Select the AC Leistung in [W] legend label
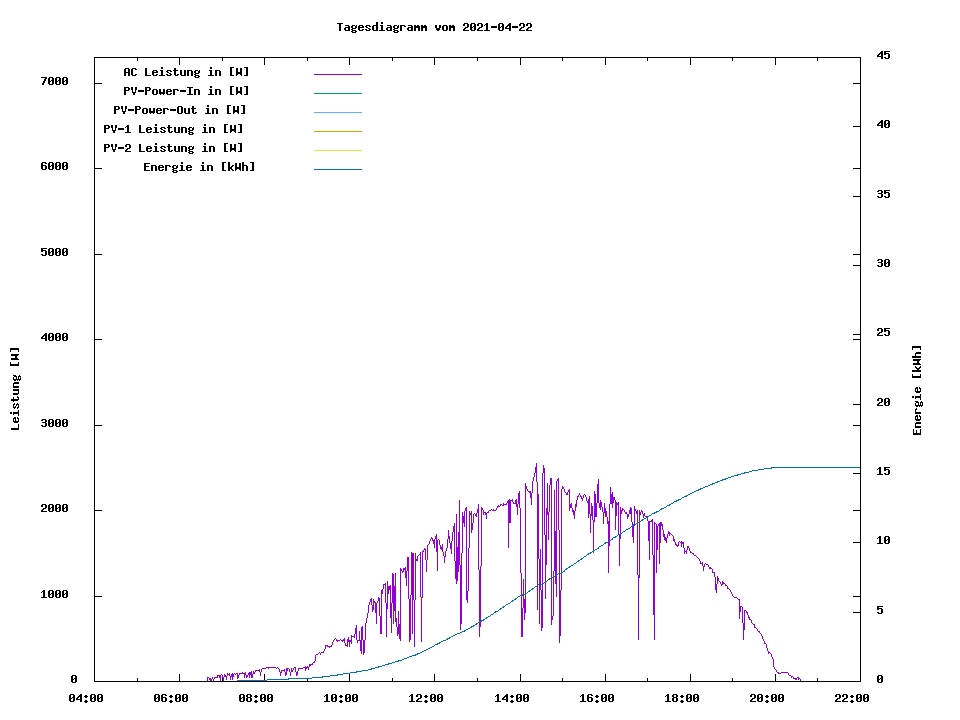This screenshot has height=720, width=960. tap(186, 72)
